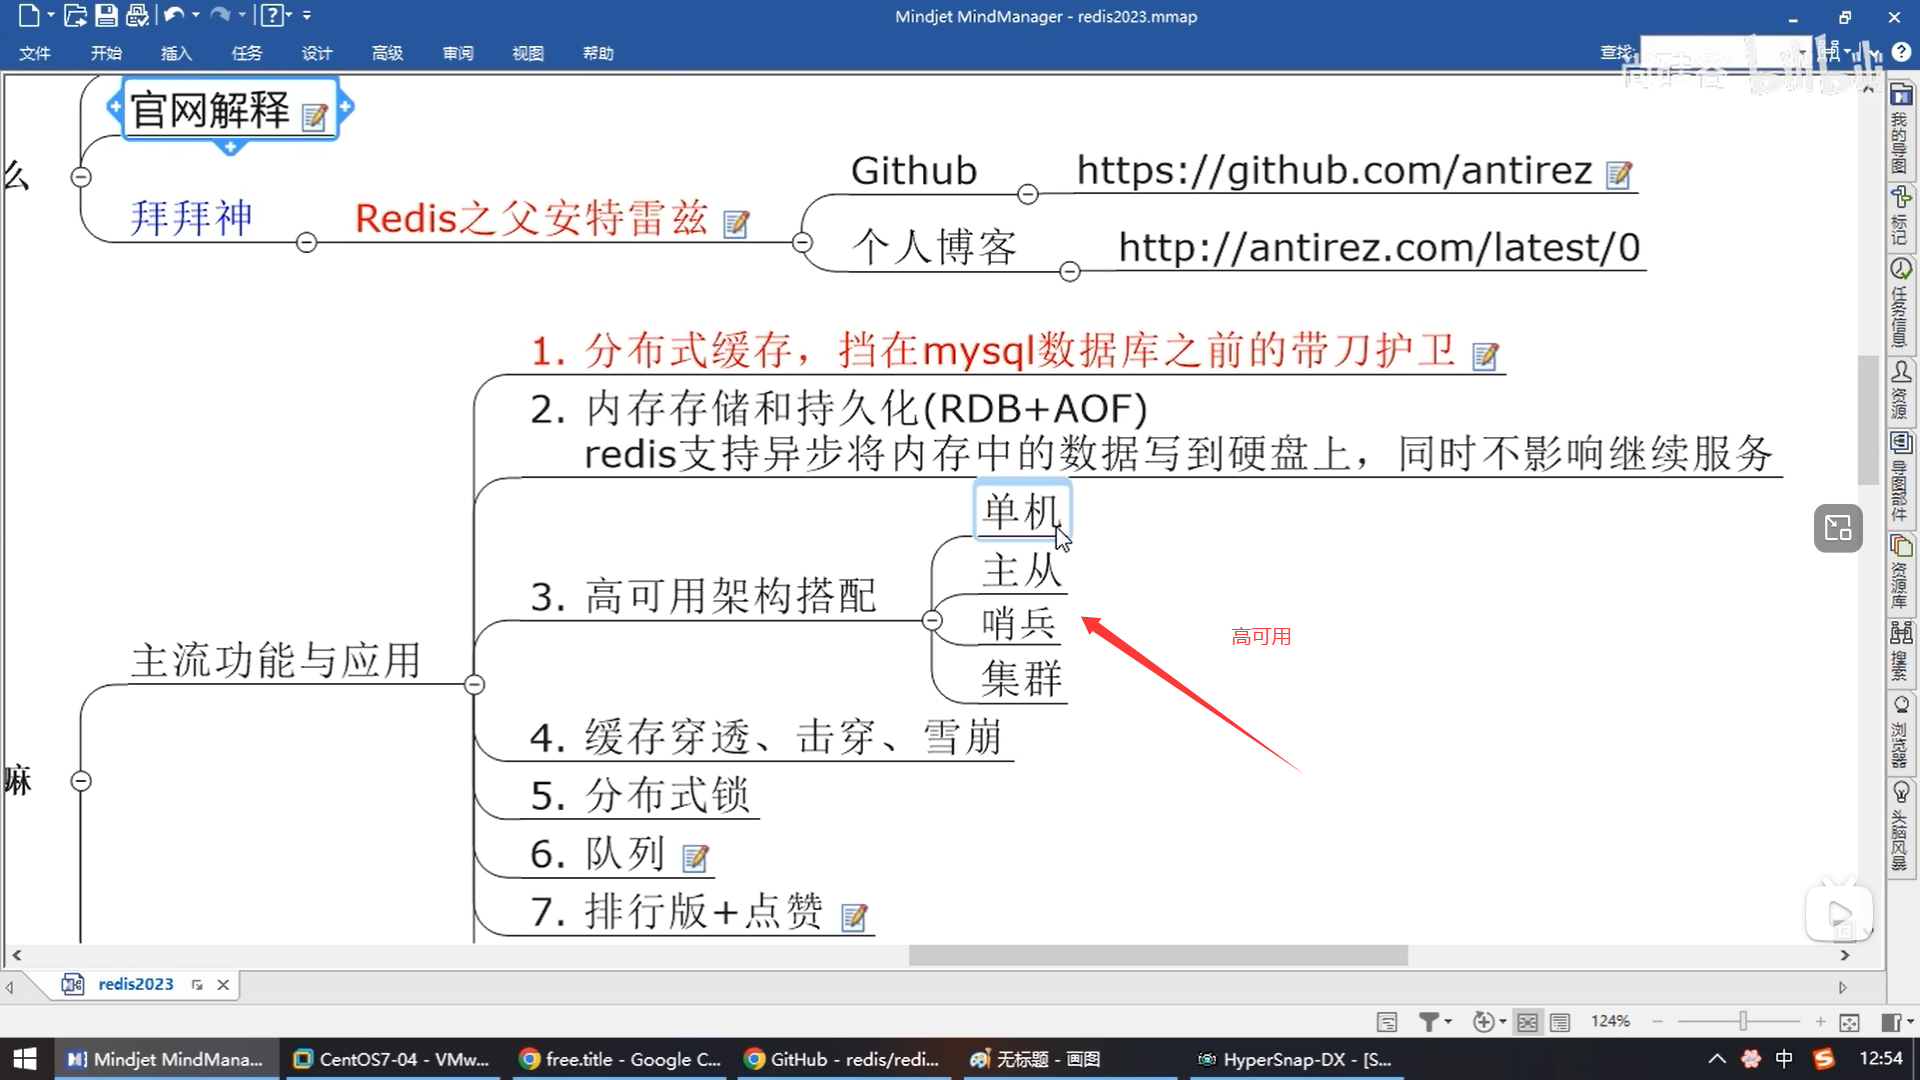Open the notes icon beside 官网解释 topic
1920x1080 pixels.
[x=314, y=117]
